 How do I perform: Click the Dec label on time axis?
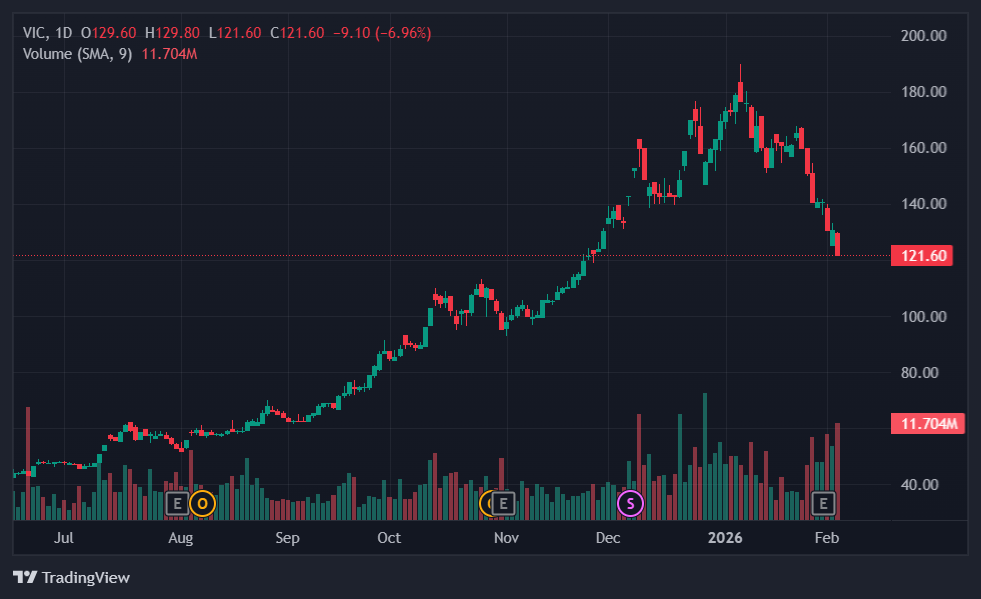pyautogui.click(x=607, y=538)
